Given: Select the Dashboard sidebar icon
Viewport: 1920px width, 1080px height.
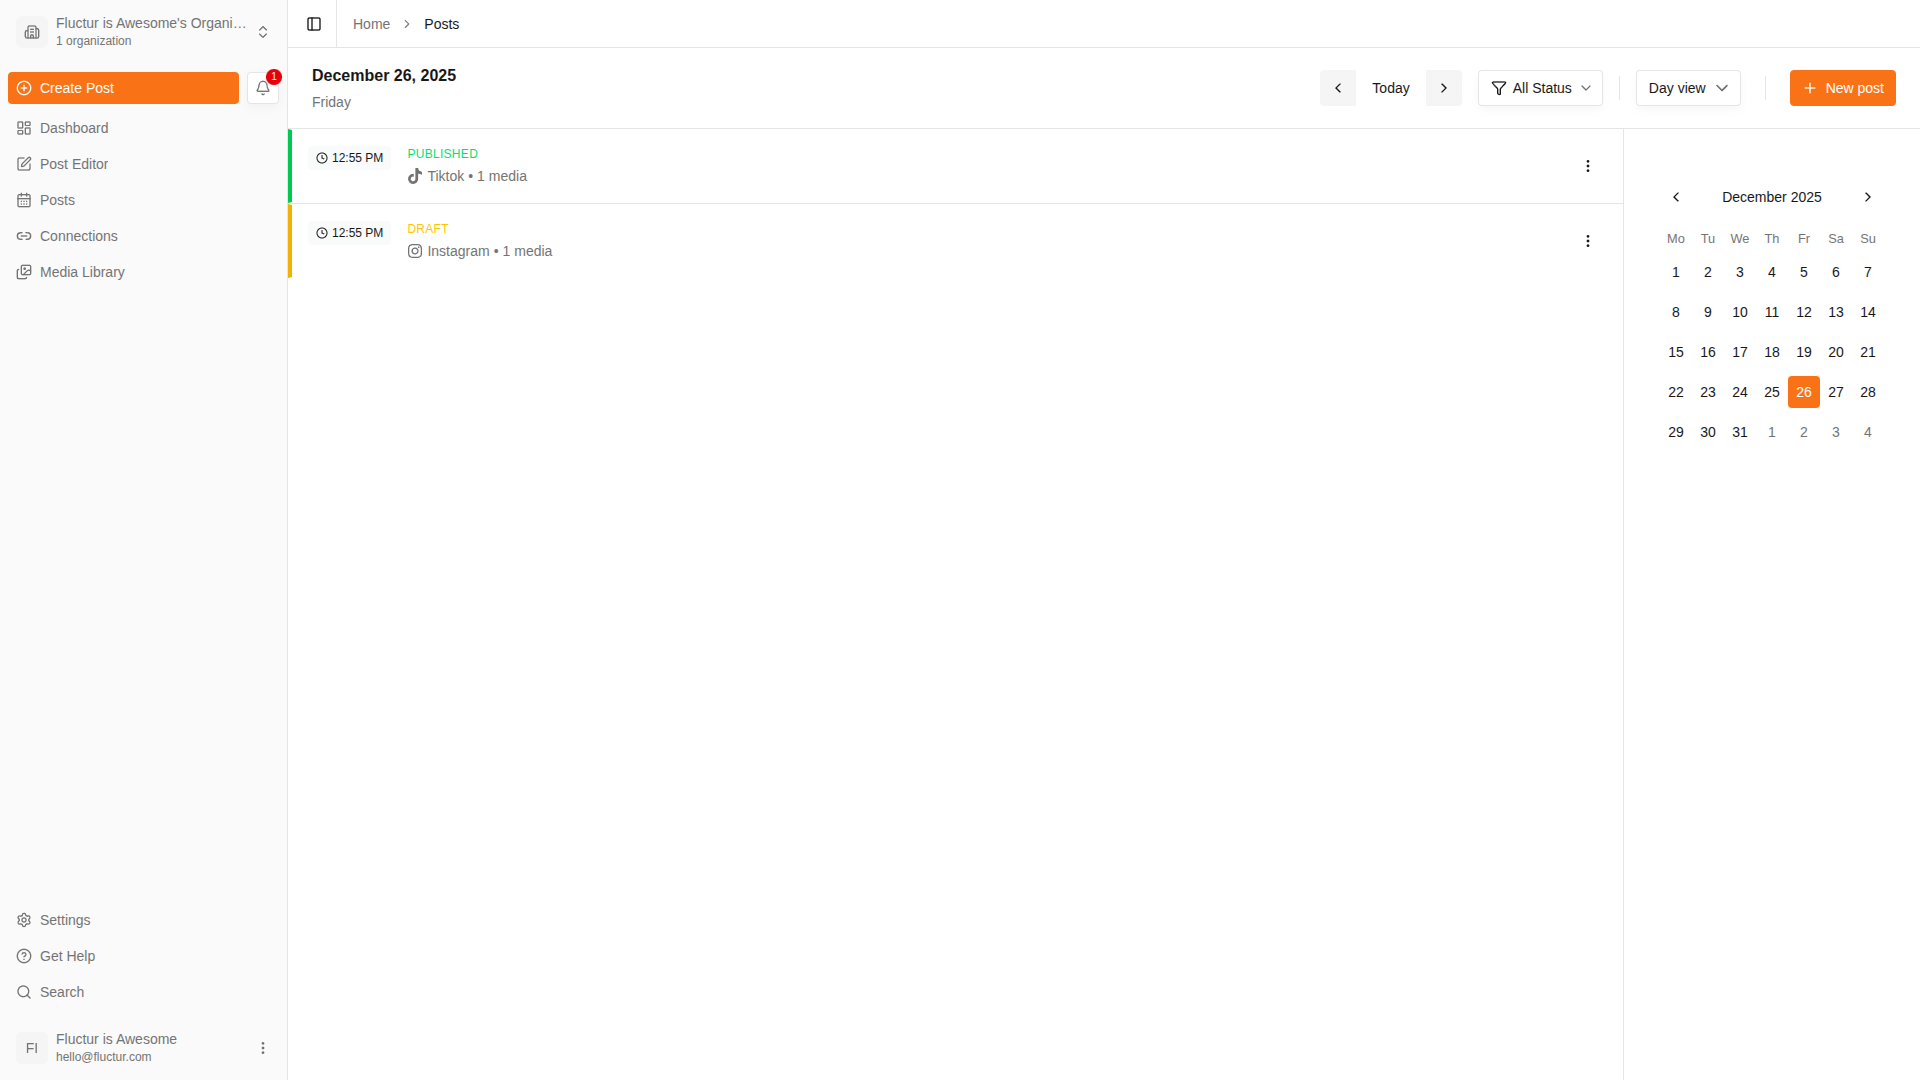Looking at the screenshot, I should pyautogui.click(x=24, y=128).
